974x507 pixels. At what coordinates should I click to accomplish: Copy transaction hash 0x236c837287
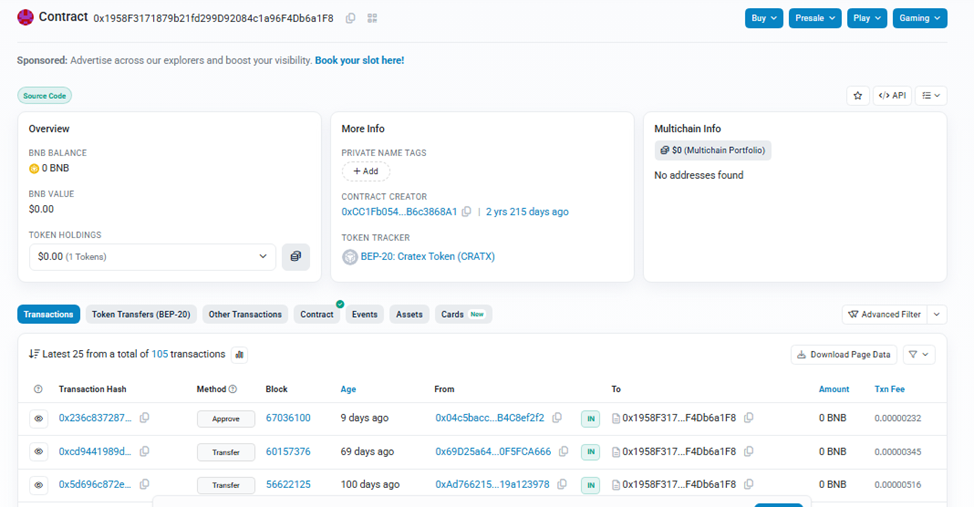point(145,418)
